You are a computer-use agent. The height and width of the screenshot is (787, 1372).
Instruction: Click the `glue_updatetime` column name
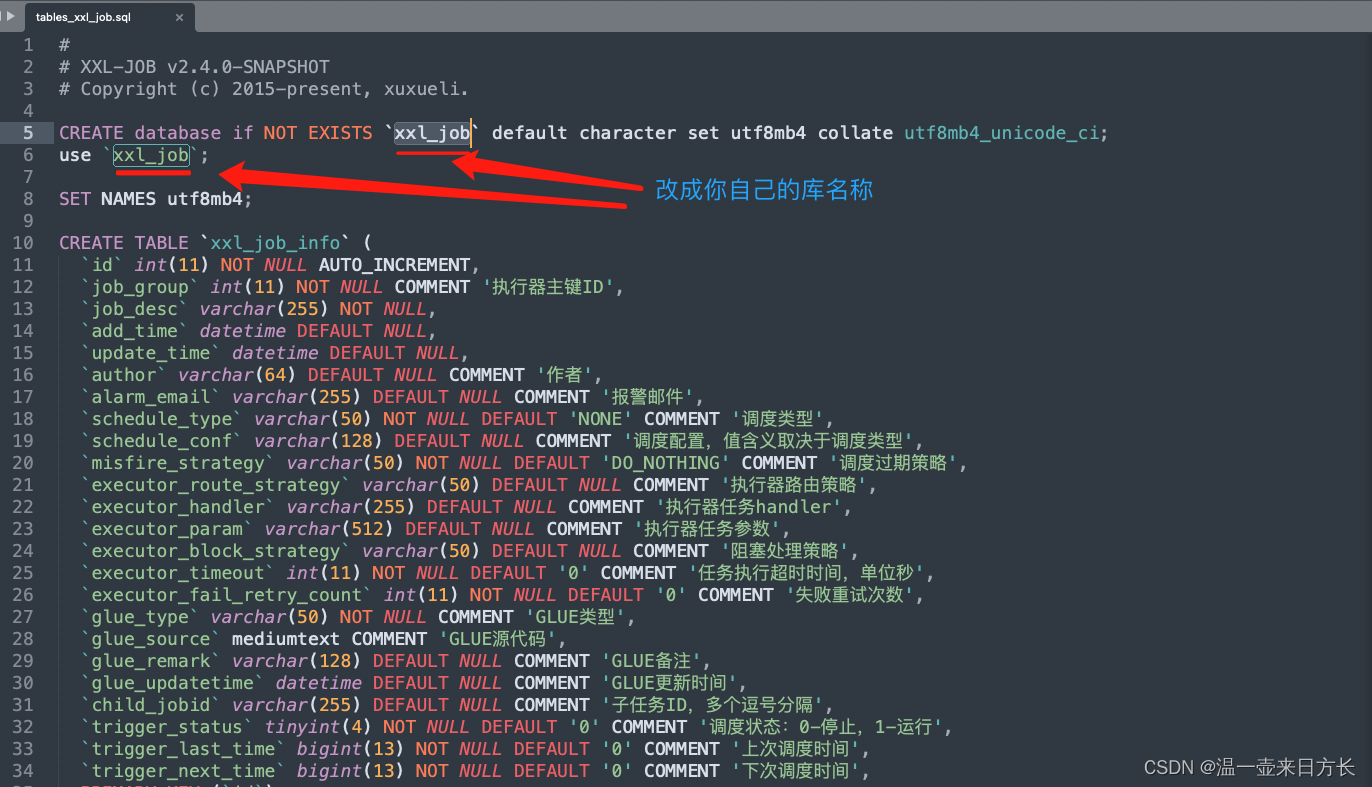[173, 683]
